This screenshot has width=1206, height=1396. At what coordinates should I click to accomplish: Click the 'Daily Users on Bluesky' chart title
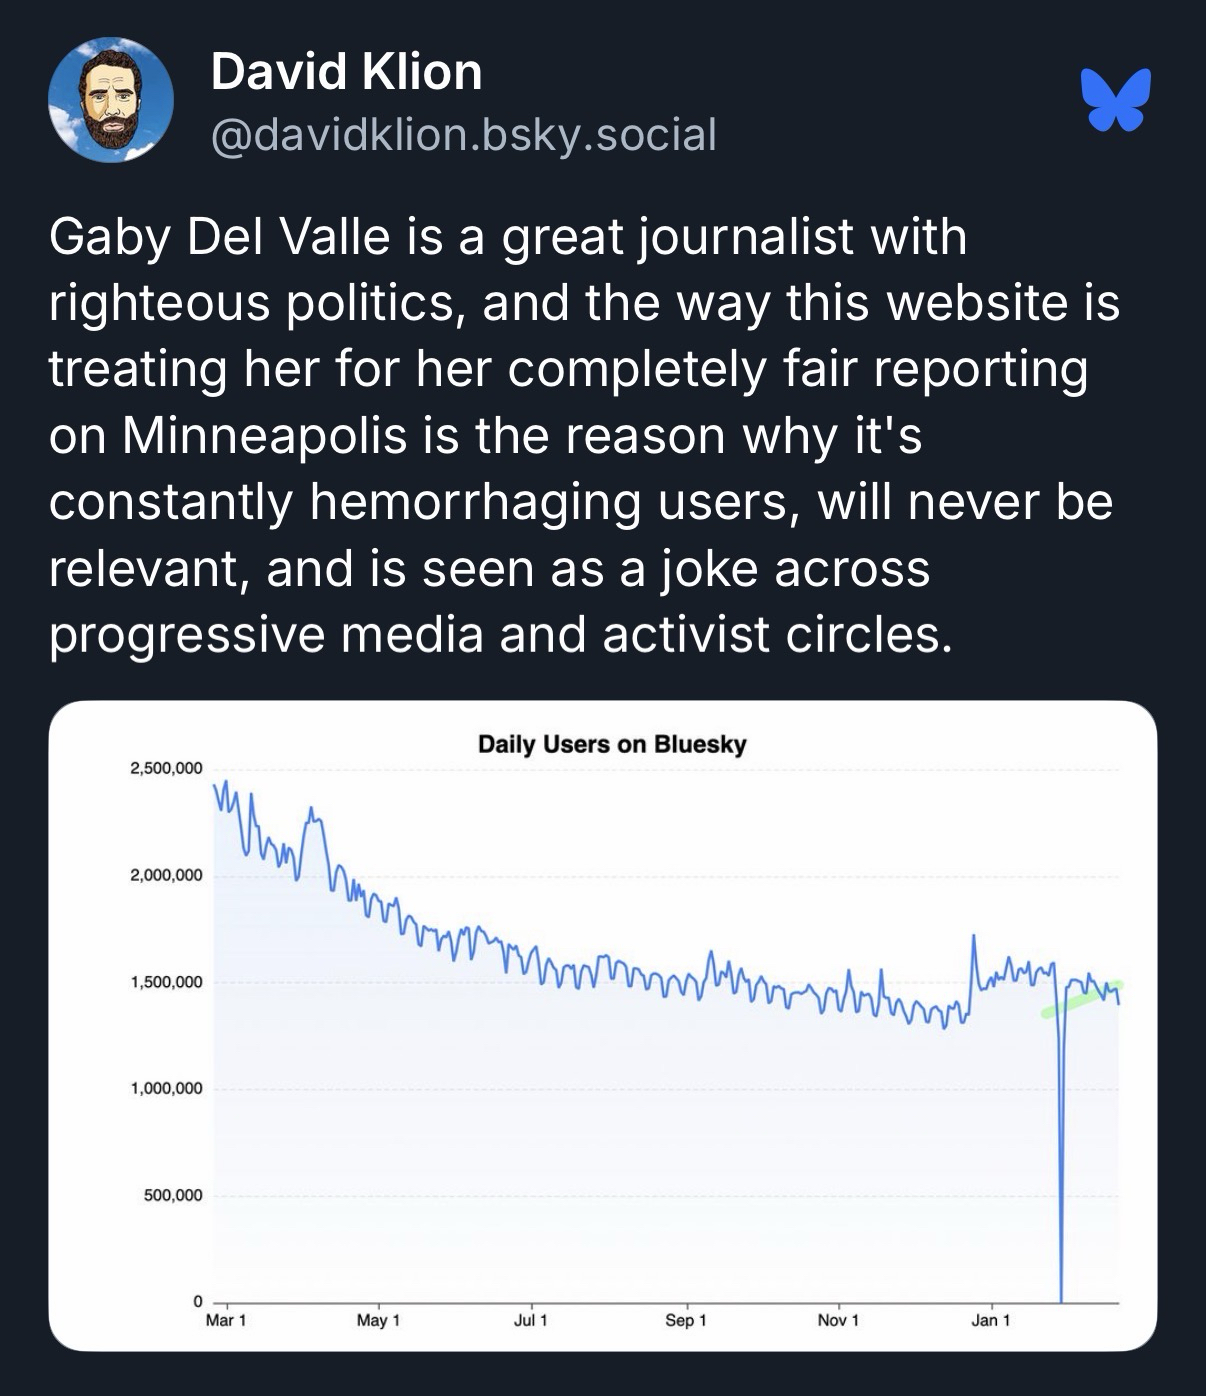point(612,744)
